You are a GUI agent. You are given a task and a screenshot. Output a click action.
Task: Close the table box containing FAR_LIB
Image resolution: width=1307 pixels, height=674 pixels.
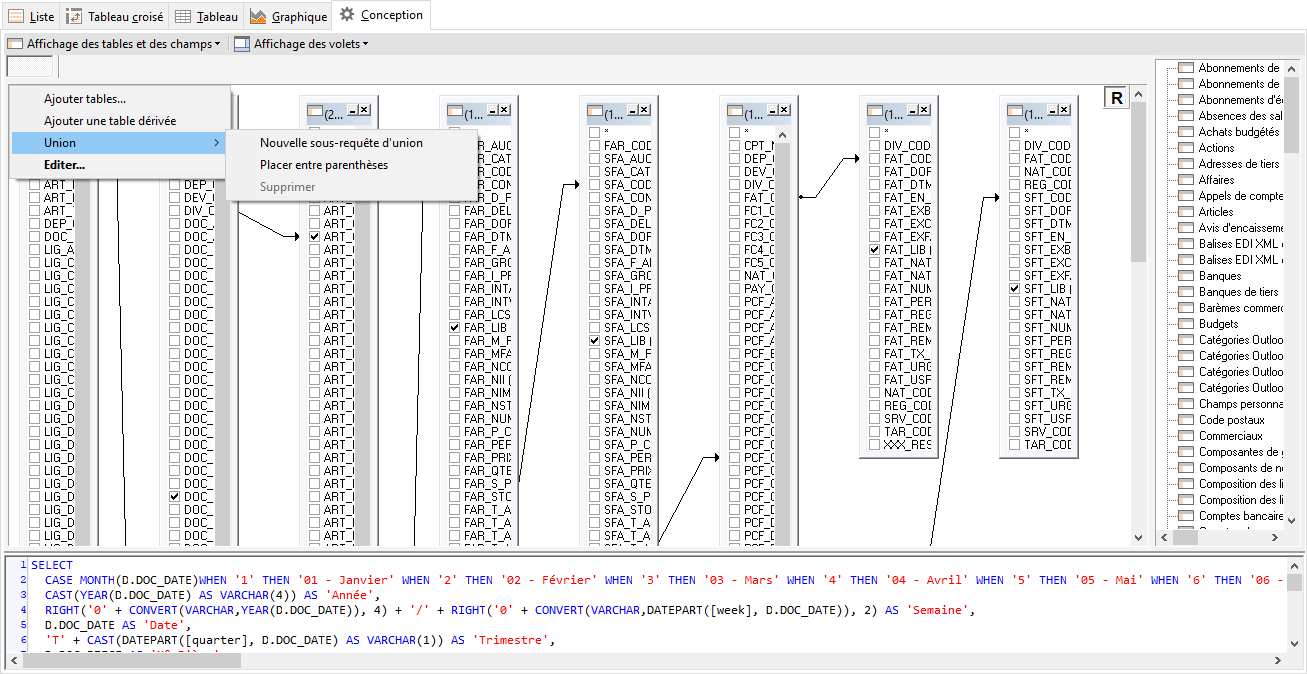click(x=504, y=110)
